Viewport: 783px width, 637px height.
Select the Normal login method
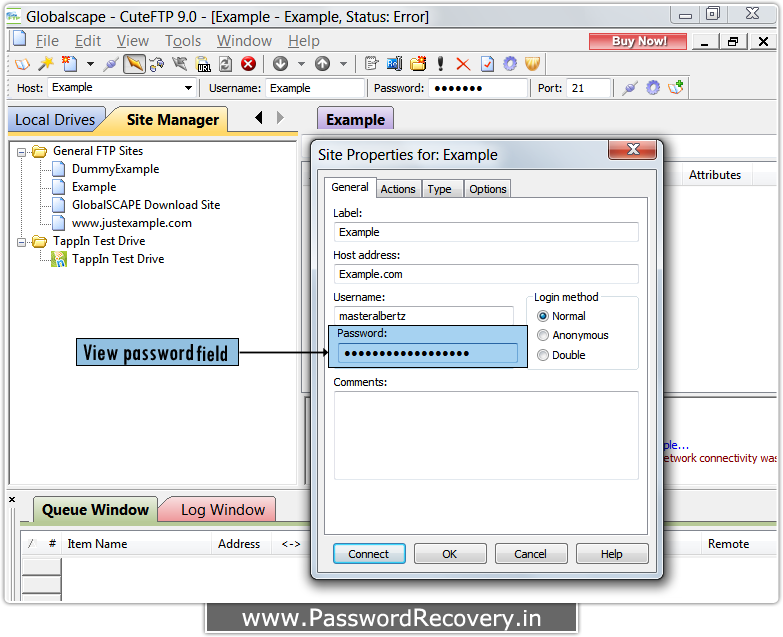click(x=543, y=316)
